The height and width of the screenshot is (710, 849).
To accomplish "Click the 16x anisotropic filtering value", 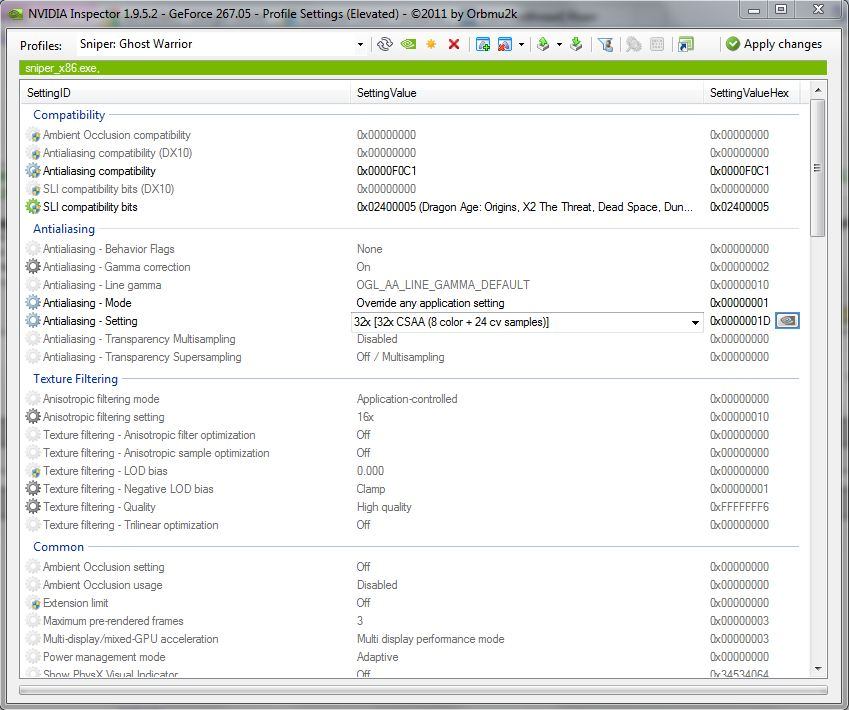I will pos(365,417).
